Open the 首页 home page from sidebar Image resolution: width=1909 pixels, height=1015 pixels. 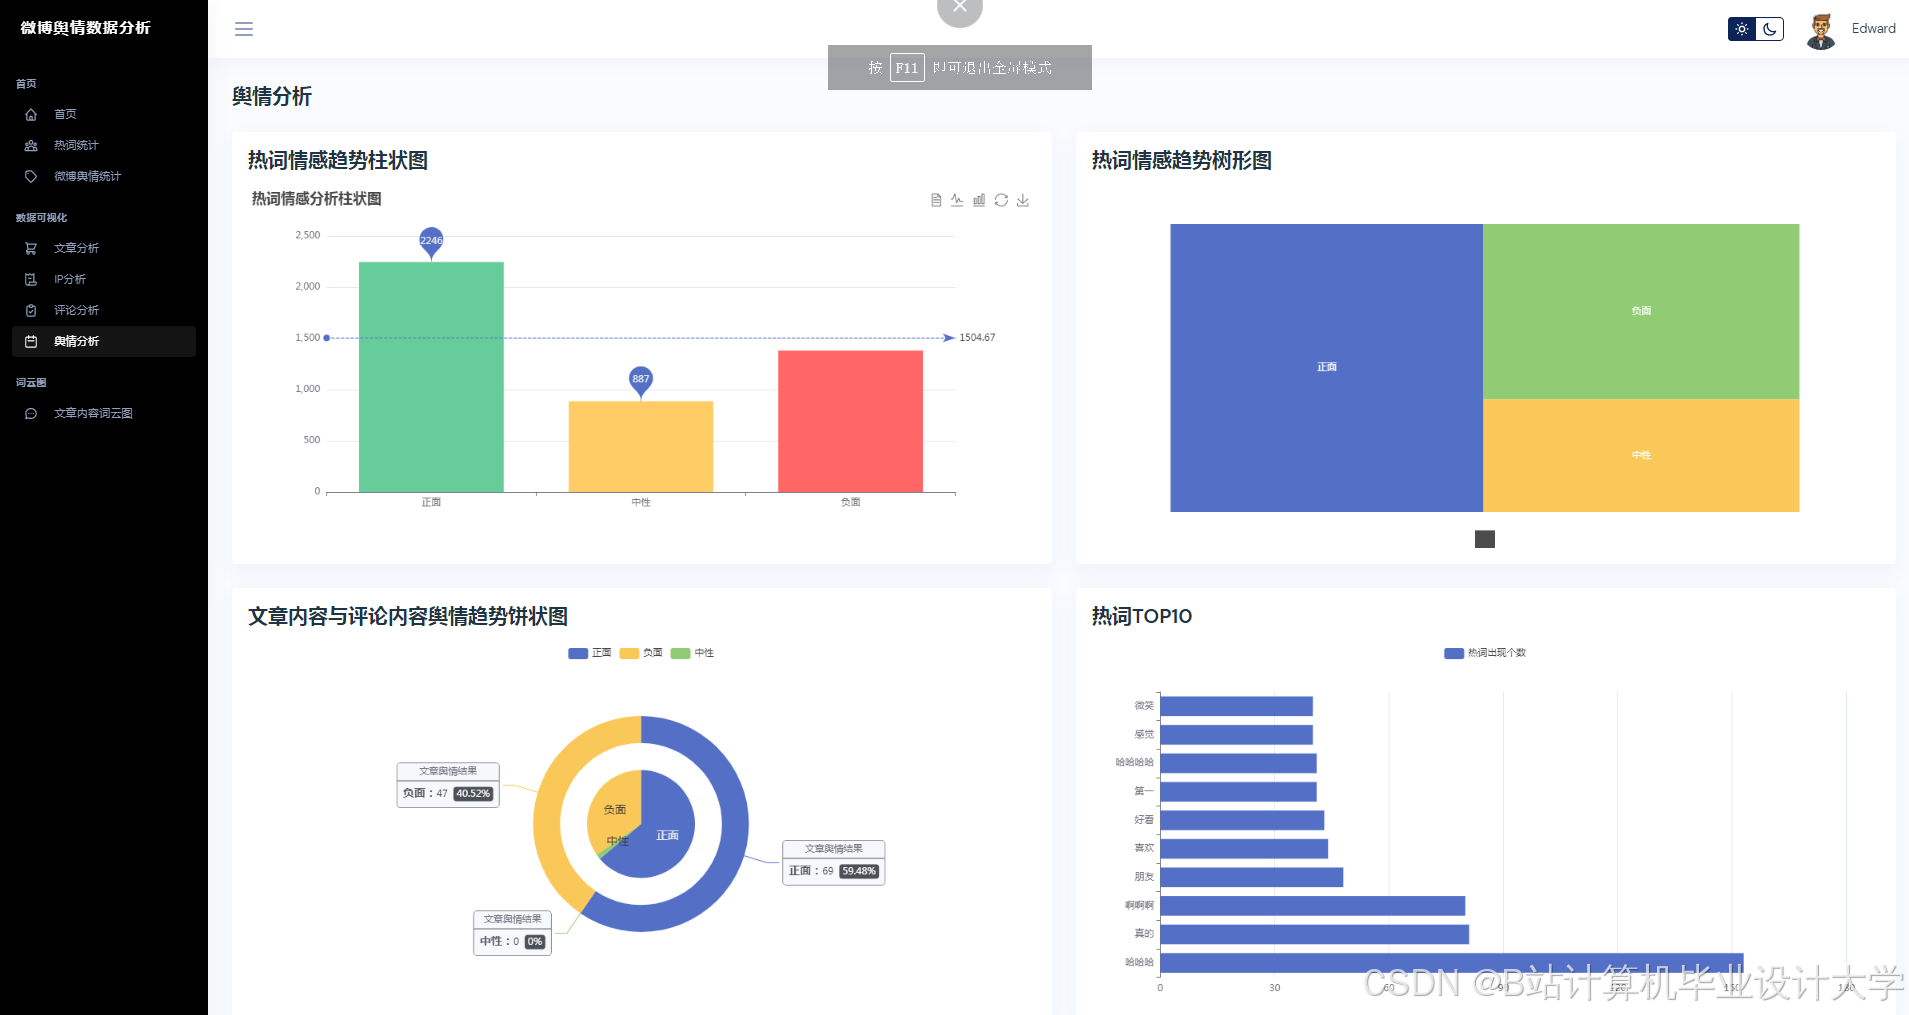66,114
